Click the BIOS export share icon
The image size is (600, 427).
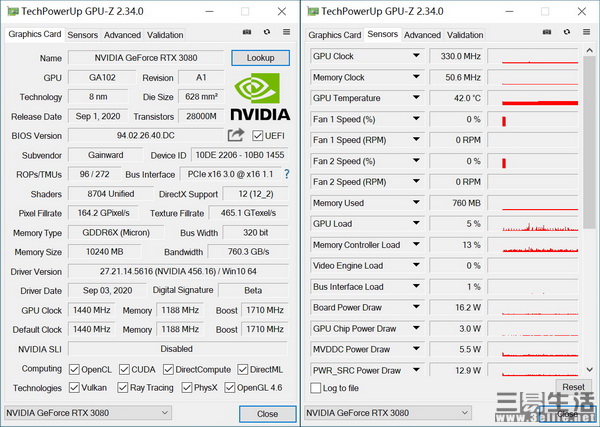pos(236,135)
